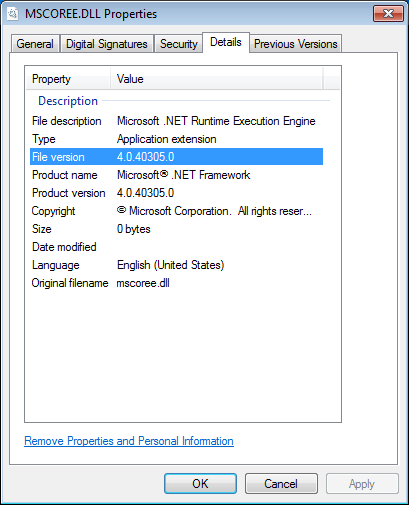Select the Product version row
Viewport: 409px width, 505px height.
pyautogui.click(x=176, y=193)
